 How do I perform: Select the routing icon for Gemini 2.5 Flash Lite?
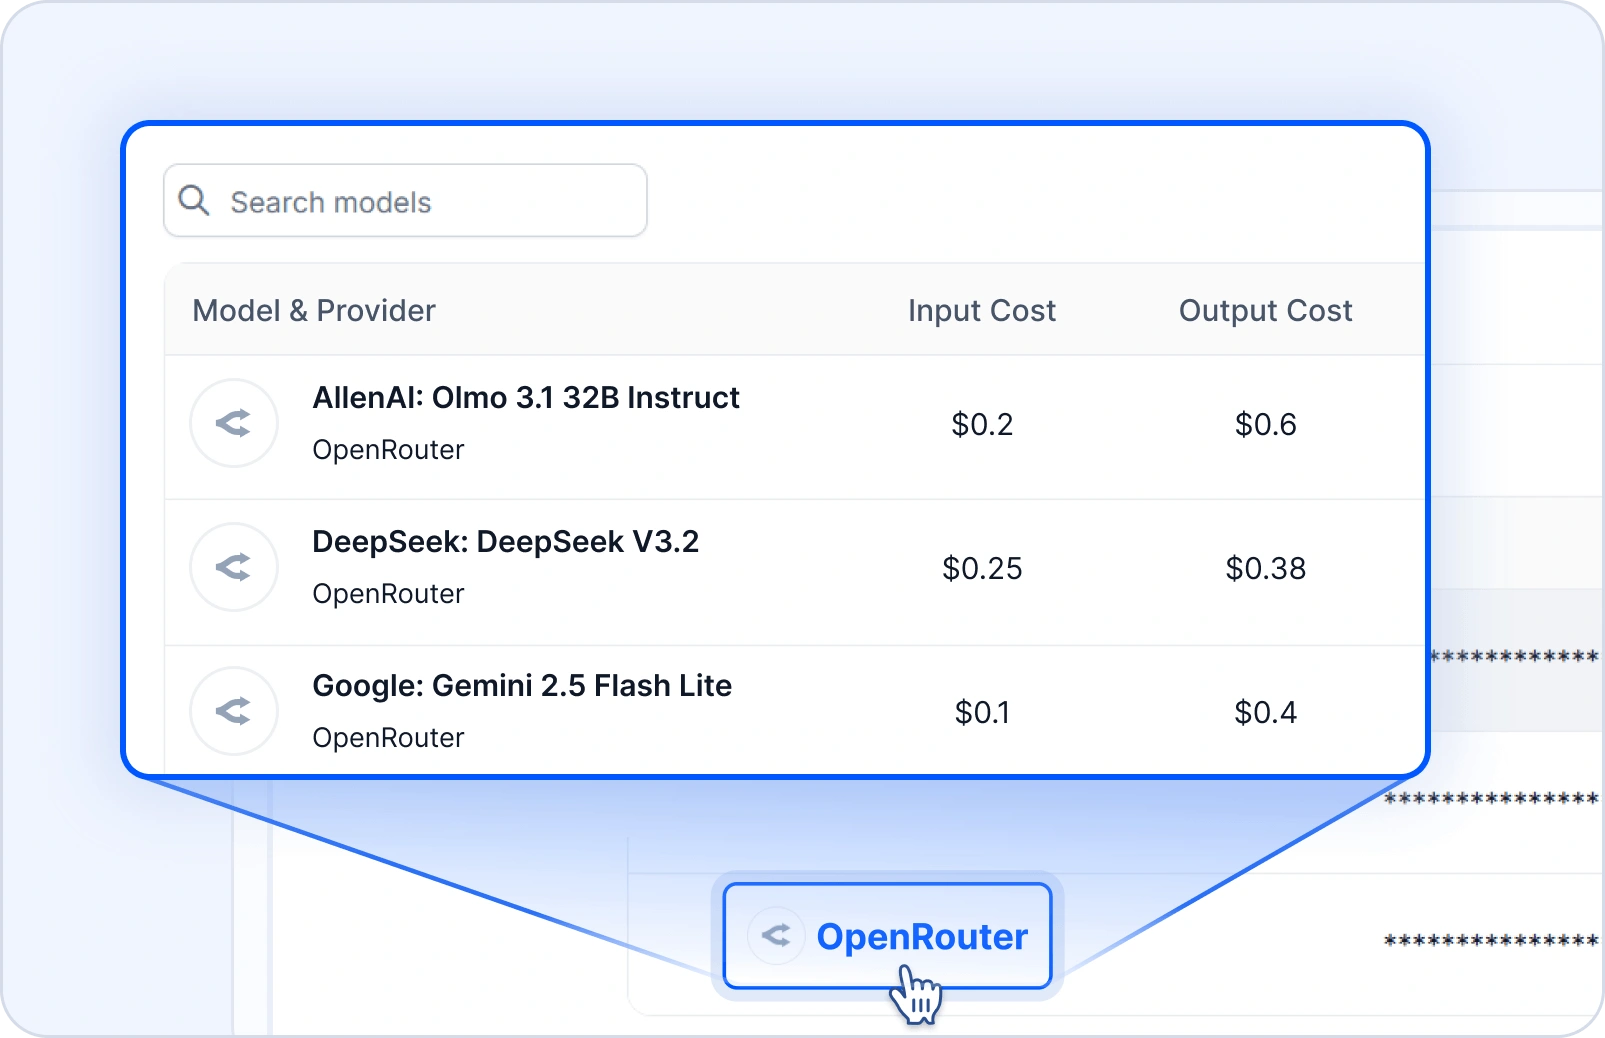(233, 711)
